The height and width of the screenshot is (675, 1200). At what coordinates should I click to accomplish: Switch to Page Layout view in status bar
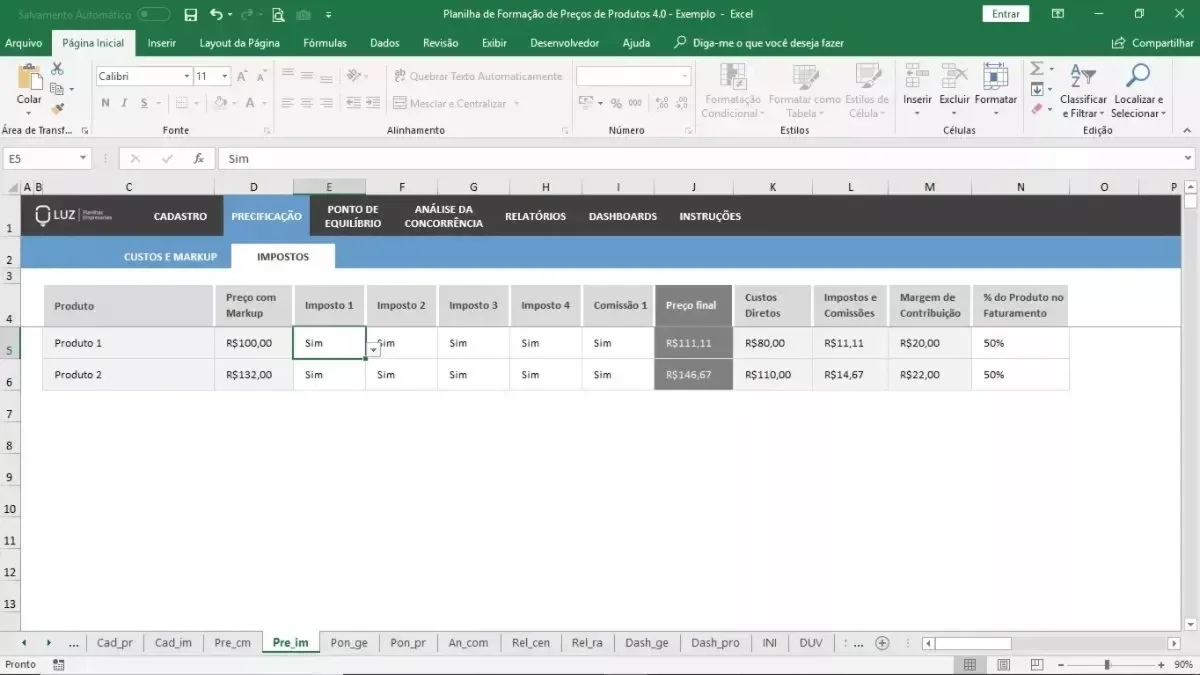[x=1002, y=665]
